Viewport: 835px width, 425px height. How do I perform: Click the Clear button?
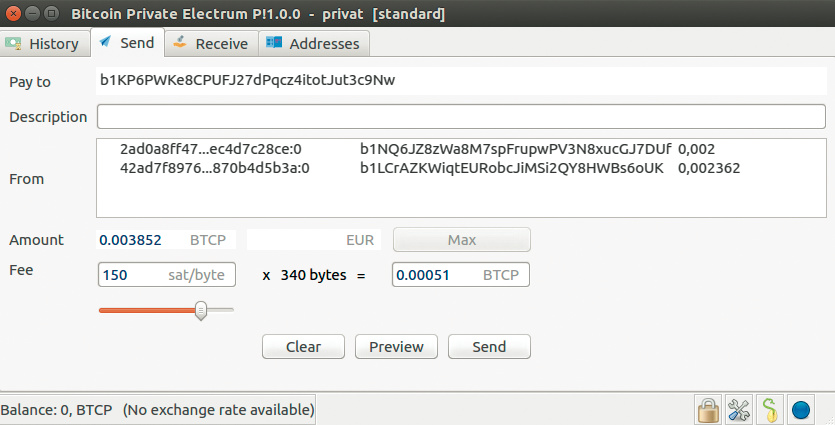tap(303, 347)
